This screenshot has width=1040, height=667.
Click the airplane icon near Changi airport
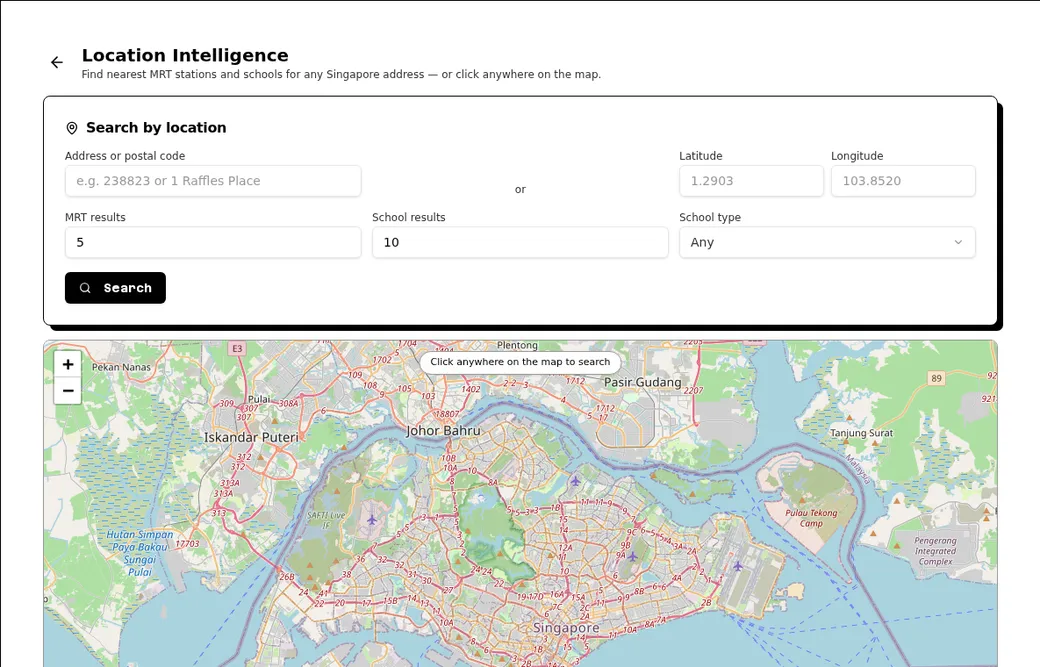pos(738,566)
